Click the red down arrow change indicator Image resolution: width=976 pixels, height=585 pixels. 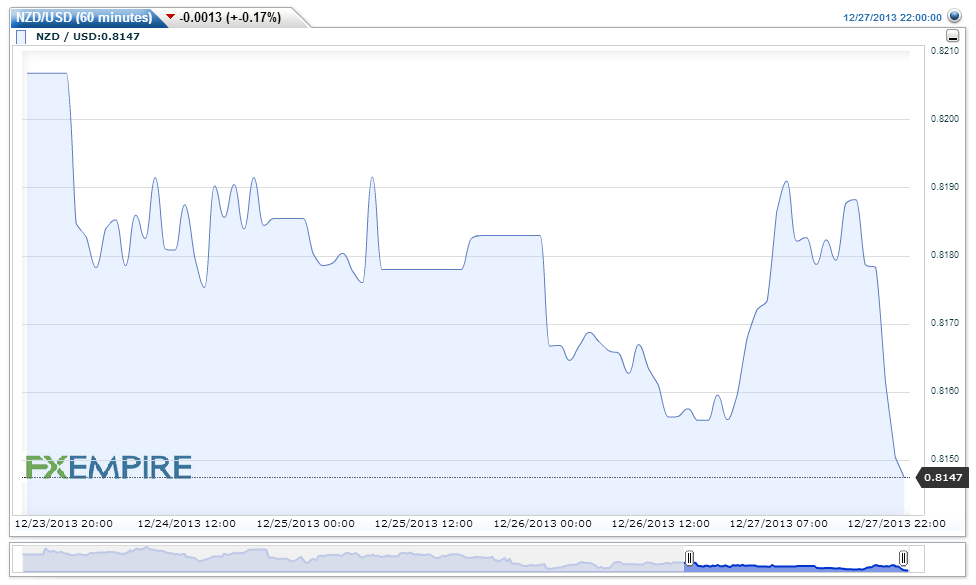coord(170,17)
